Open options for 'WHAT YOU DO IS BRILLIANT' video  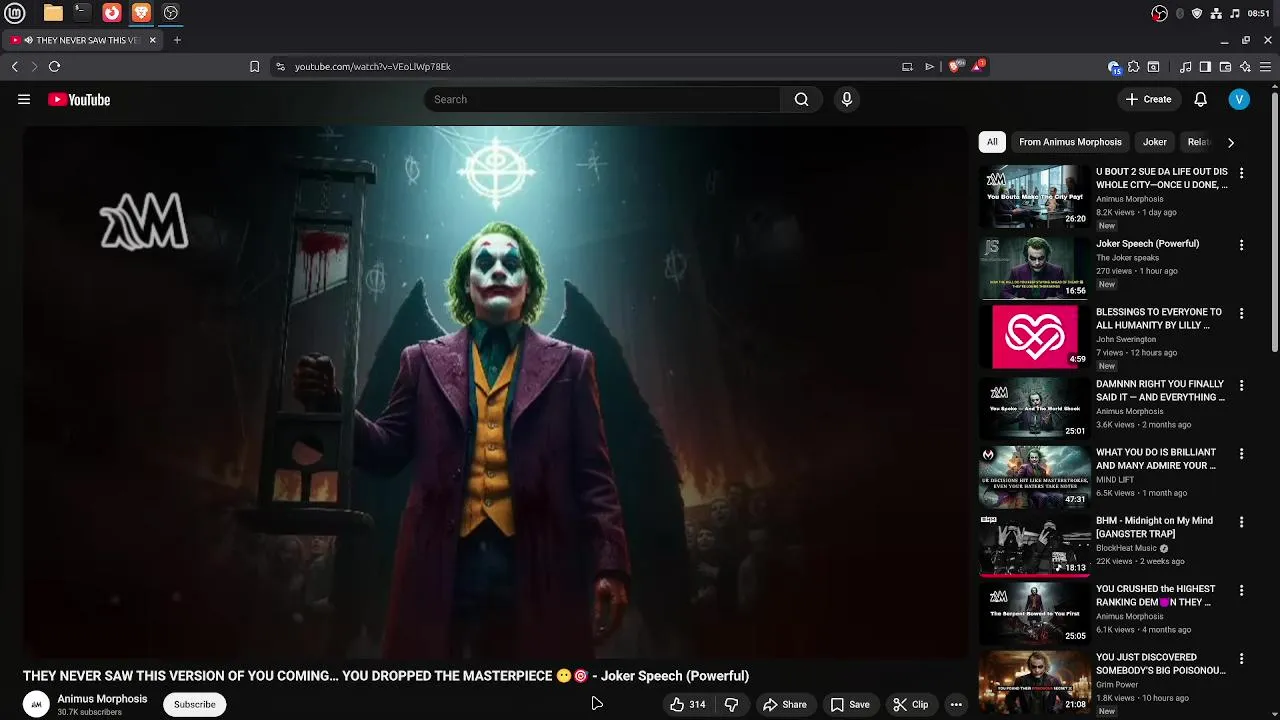1241,453
